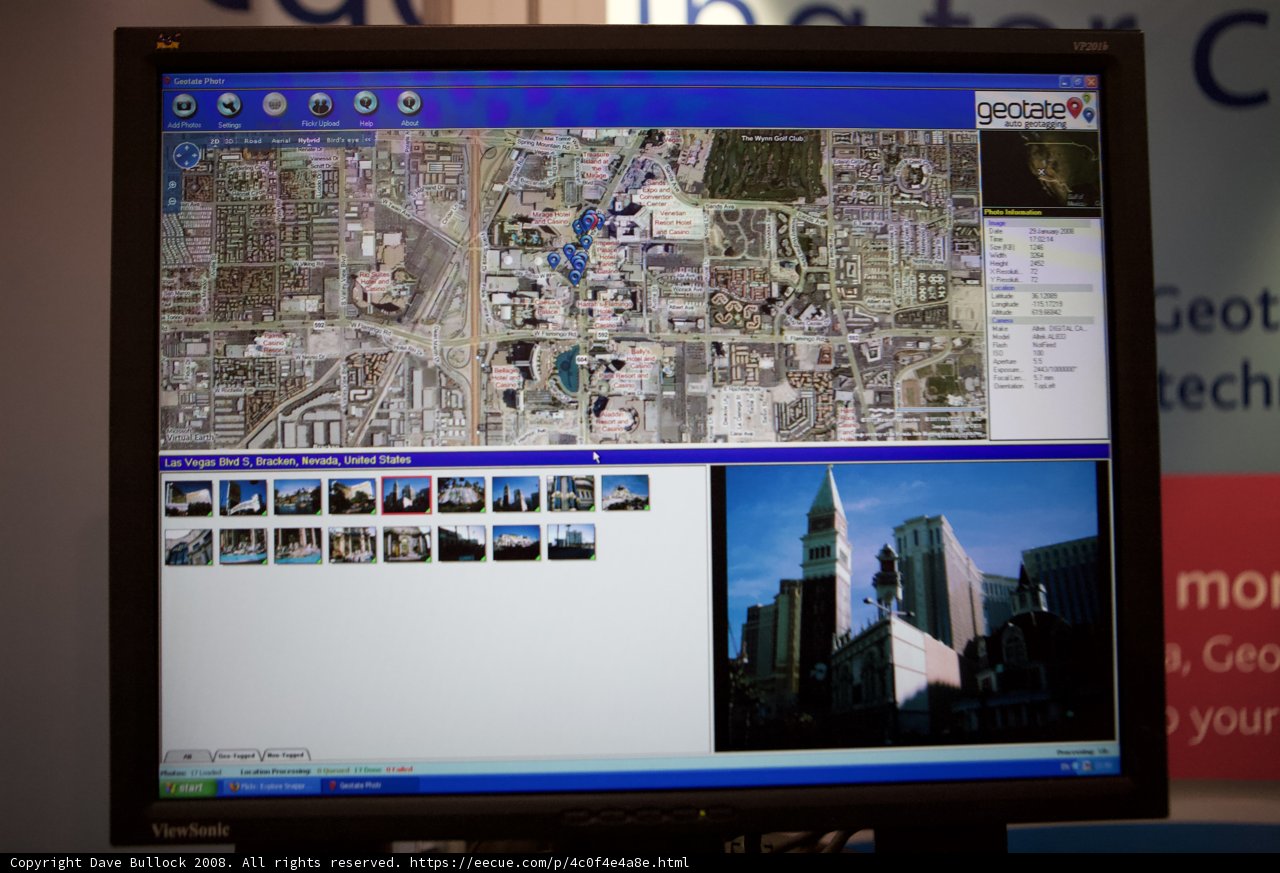1280x873 pixels.
Task: Select the first thumbnail in the bottom row
Action: 189,547
